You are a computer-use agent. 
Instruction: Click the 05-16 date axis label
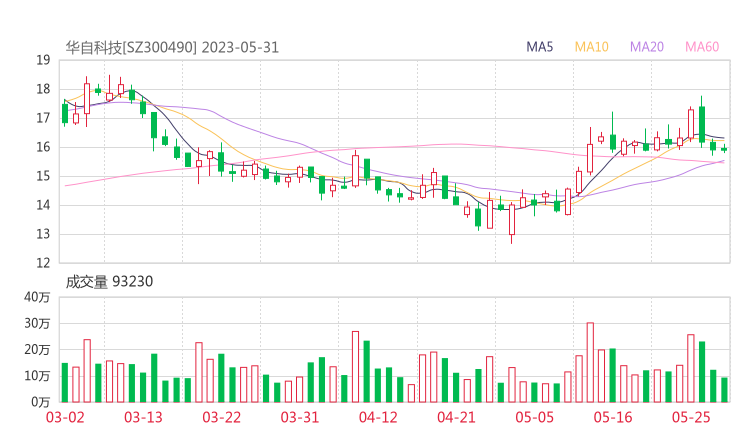613,417
